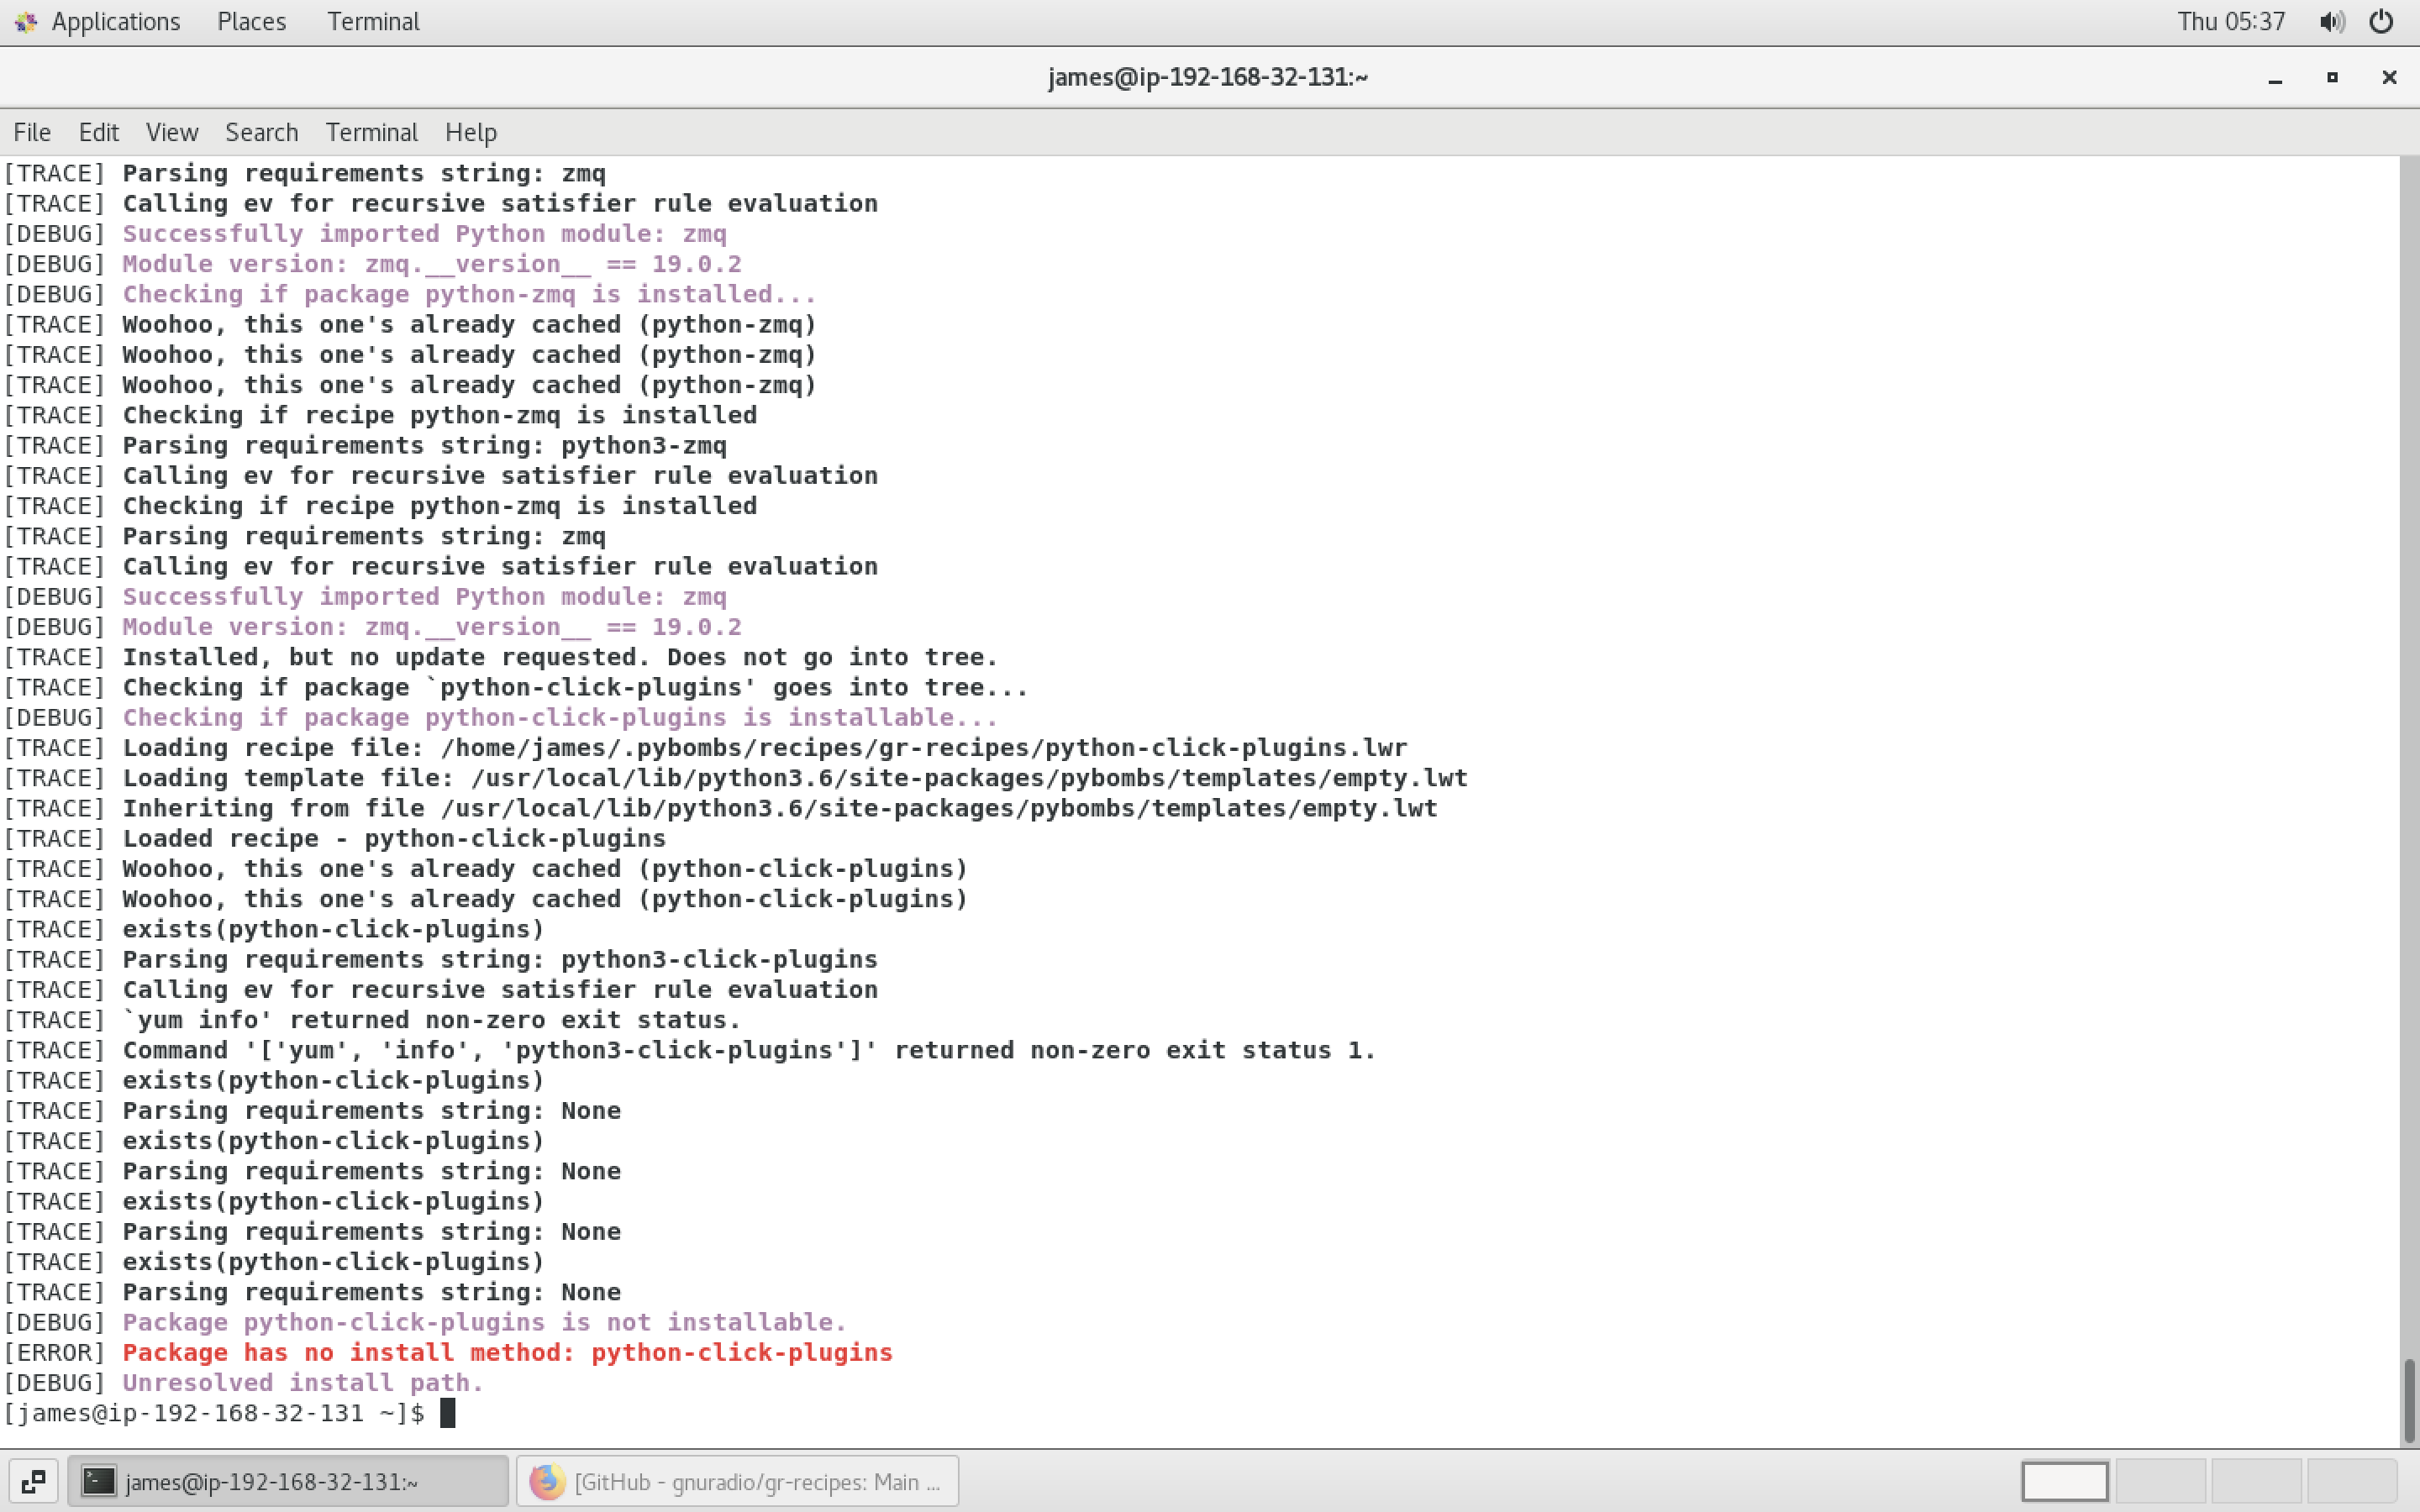The image size is (2420, 1512).
Task: Open the Terminal app menu in top panel
Action: (373, 21)
